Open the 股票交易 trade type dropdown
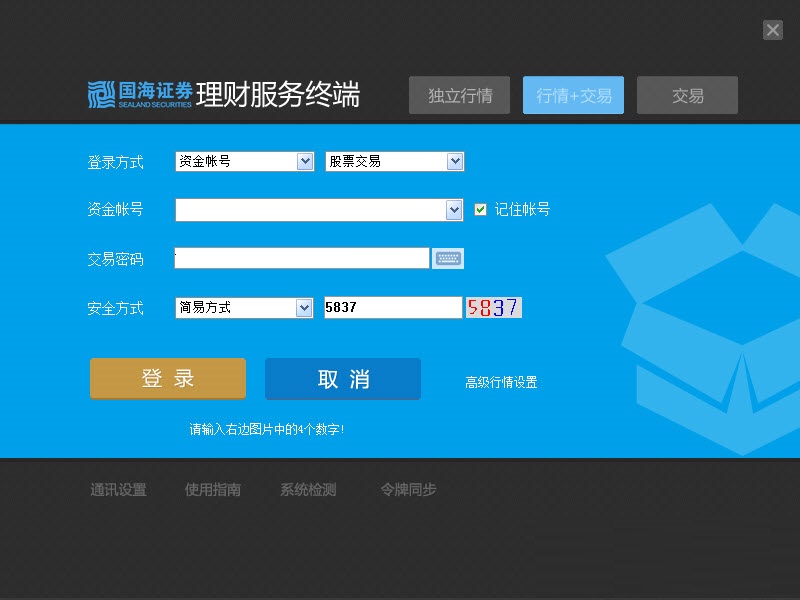 (455, 161)
